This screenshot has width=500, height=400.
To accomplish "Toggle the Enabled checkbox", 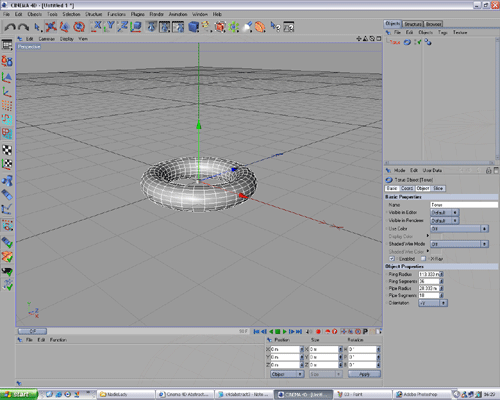I will pos(392,259).
